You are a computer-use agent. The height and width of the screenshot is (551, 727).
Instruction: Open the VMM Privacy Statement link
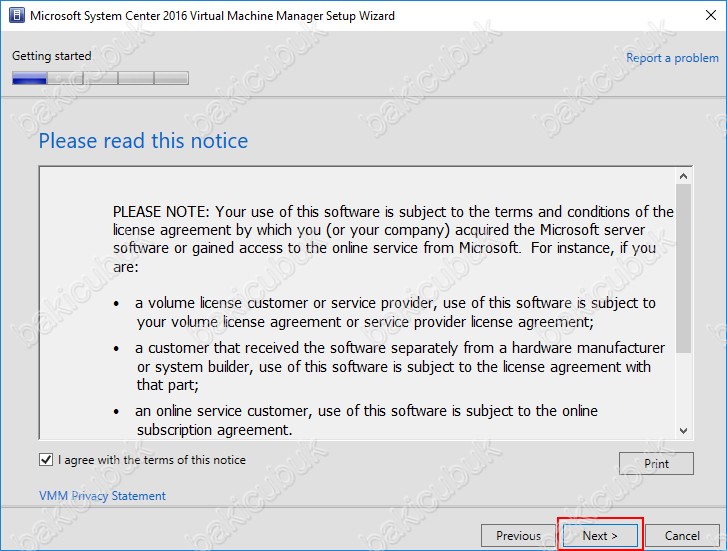tap(102, 496)
